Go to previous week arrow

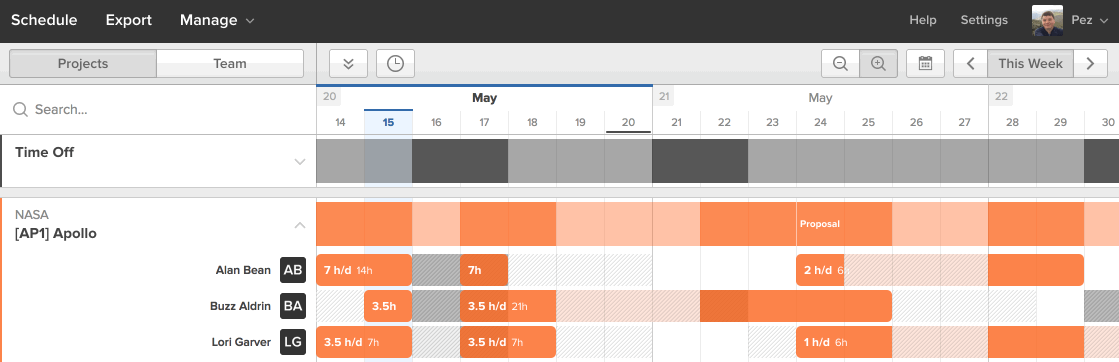[x=971, y=64]
